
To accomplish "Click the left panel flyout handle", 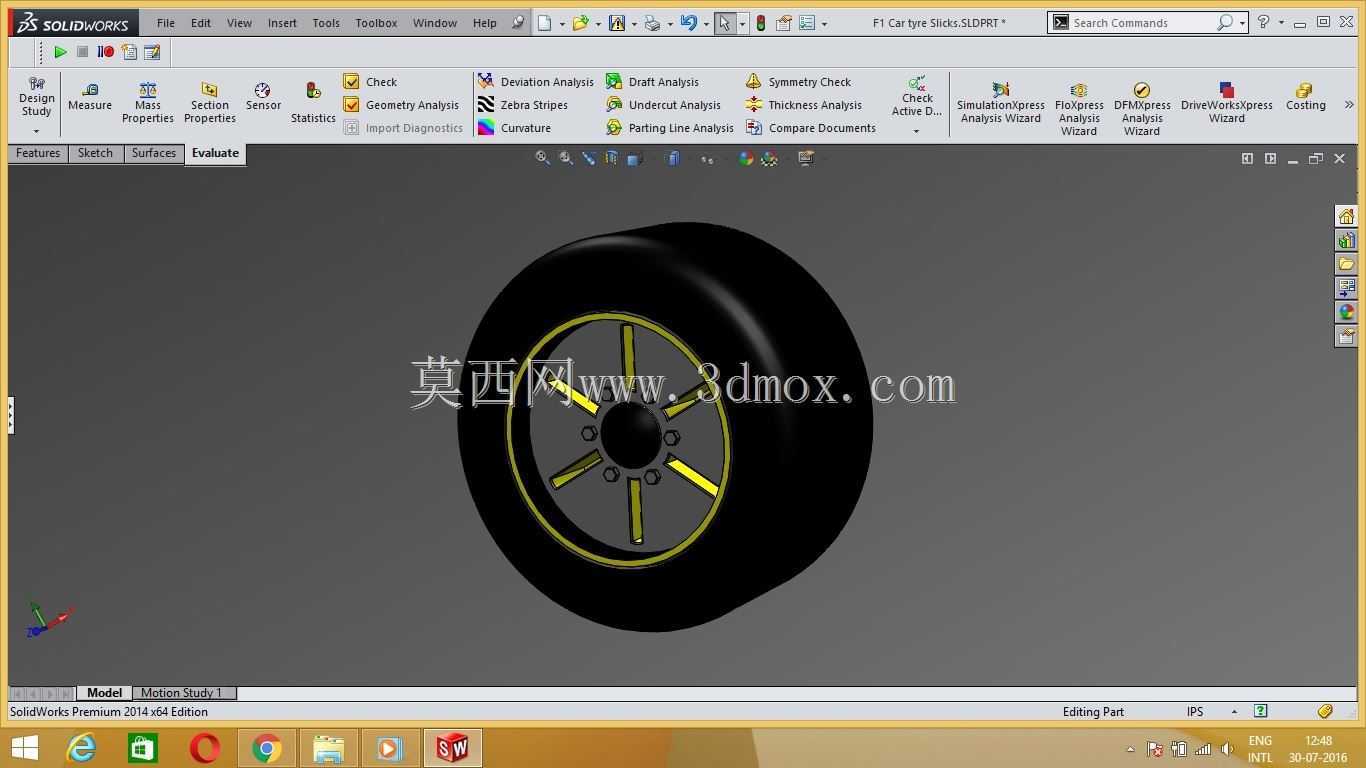I will (10, 414).
